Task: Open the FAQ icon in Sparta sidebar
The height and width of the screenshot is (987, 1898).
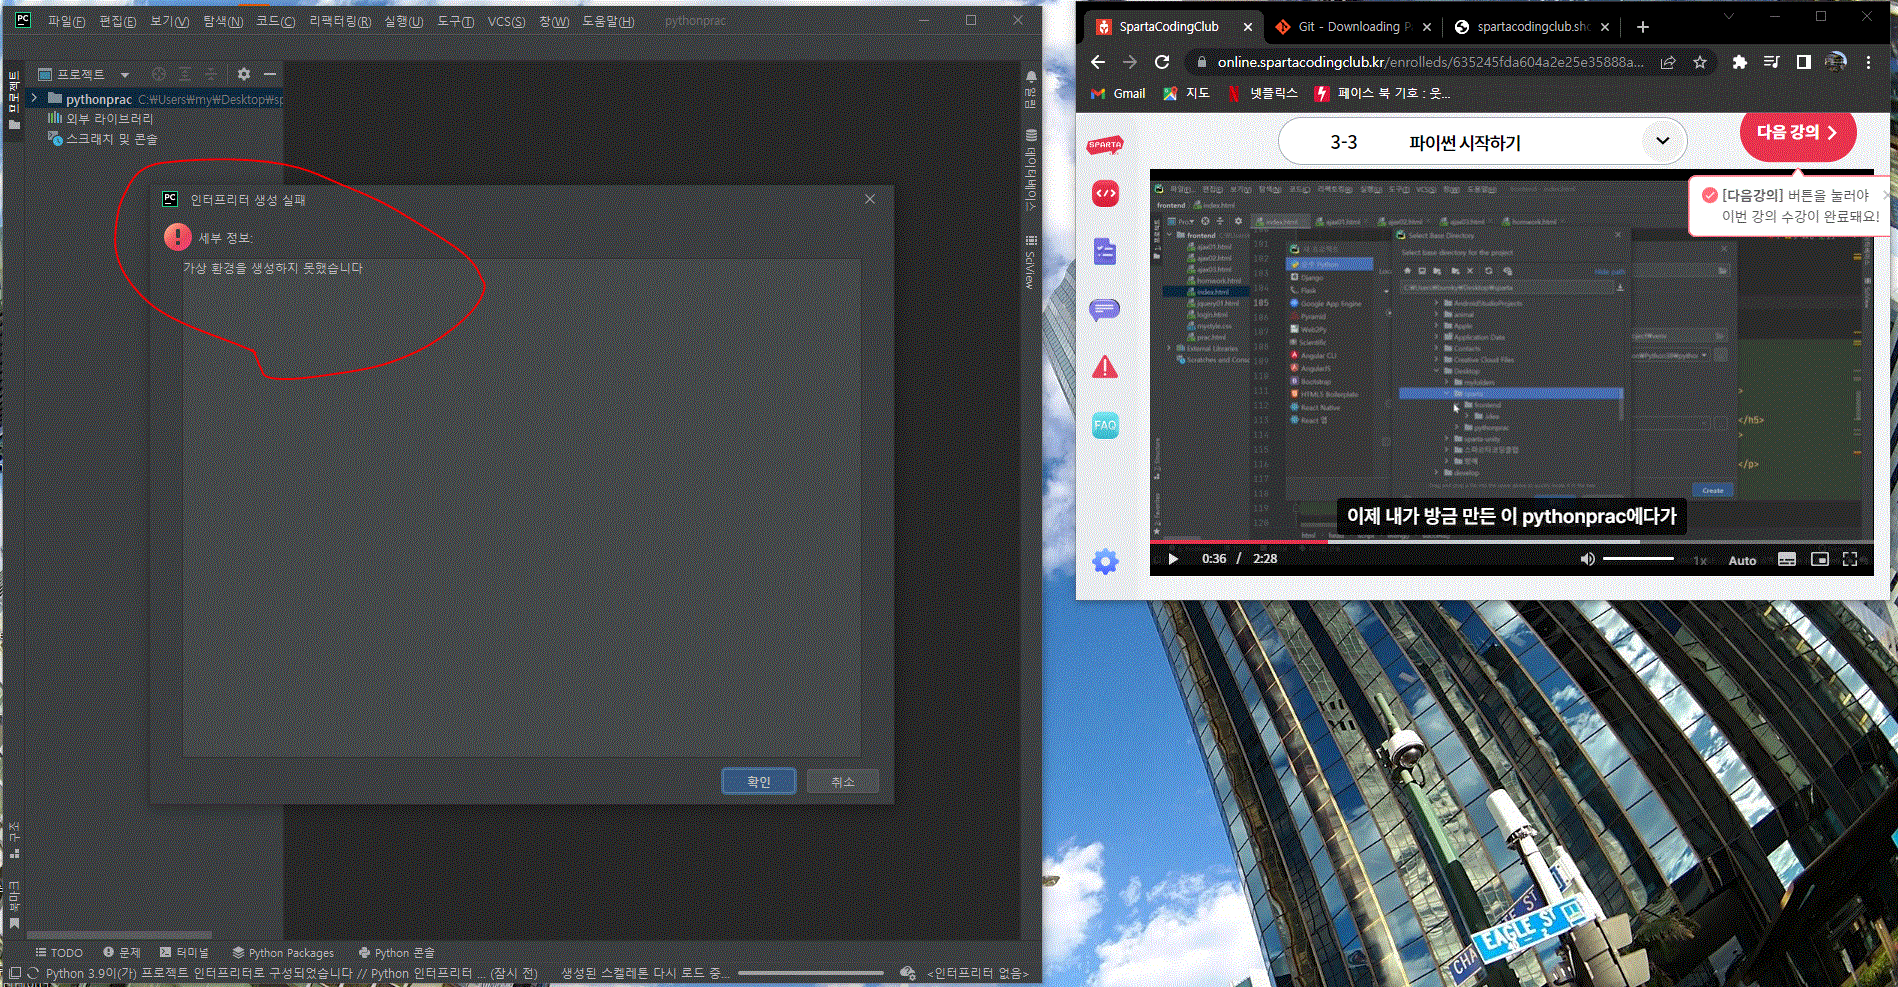Action: tap(1105, 425)
